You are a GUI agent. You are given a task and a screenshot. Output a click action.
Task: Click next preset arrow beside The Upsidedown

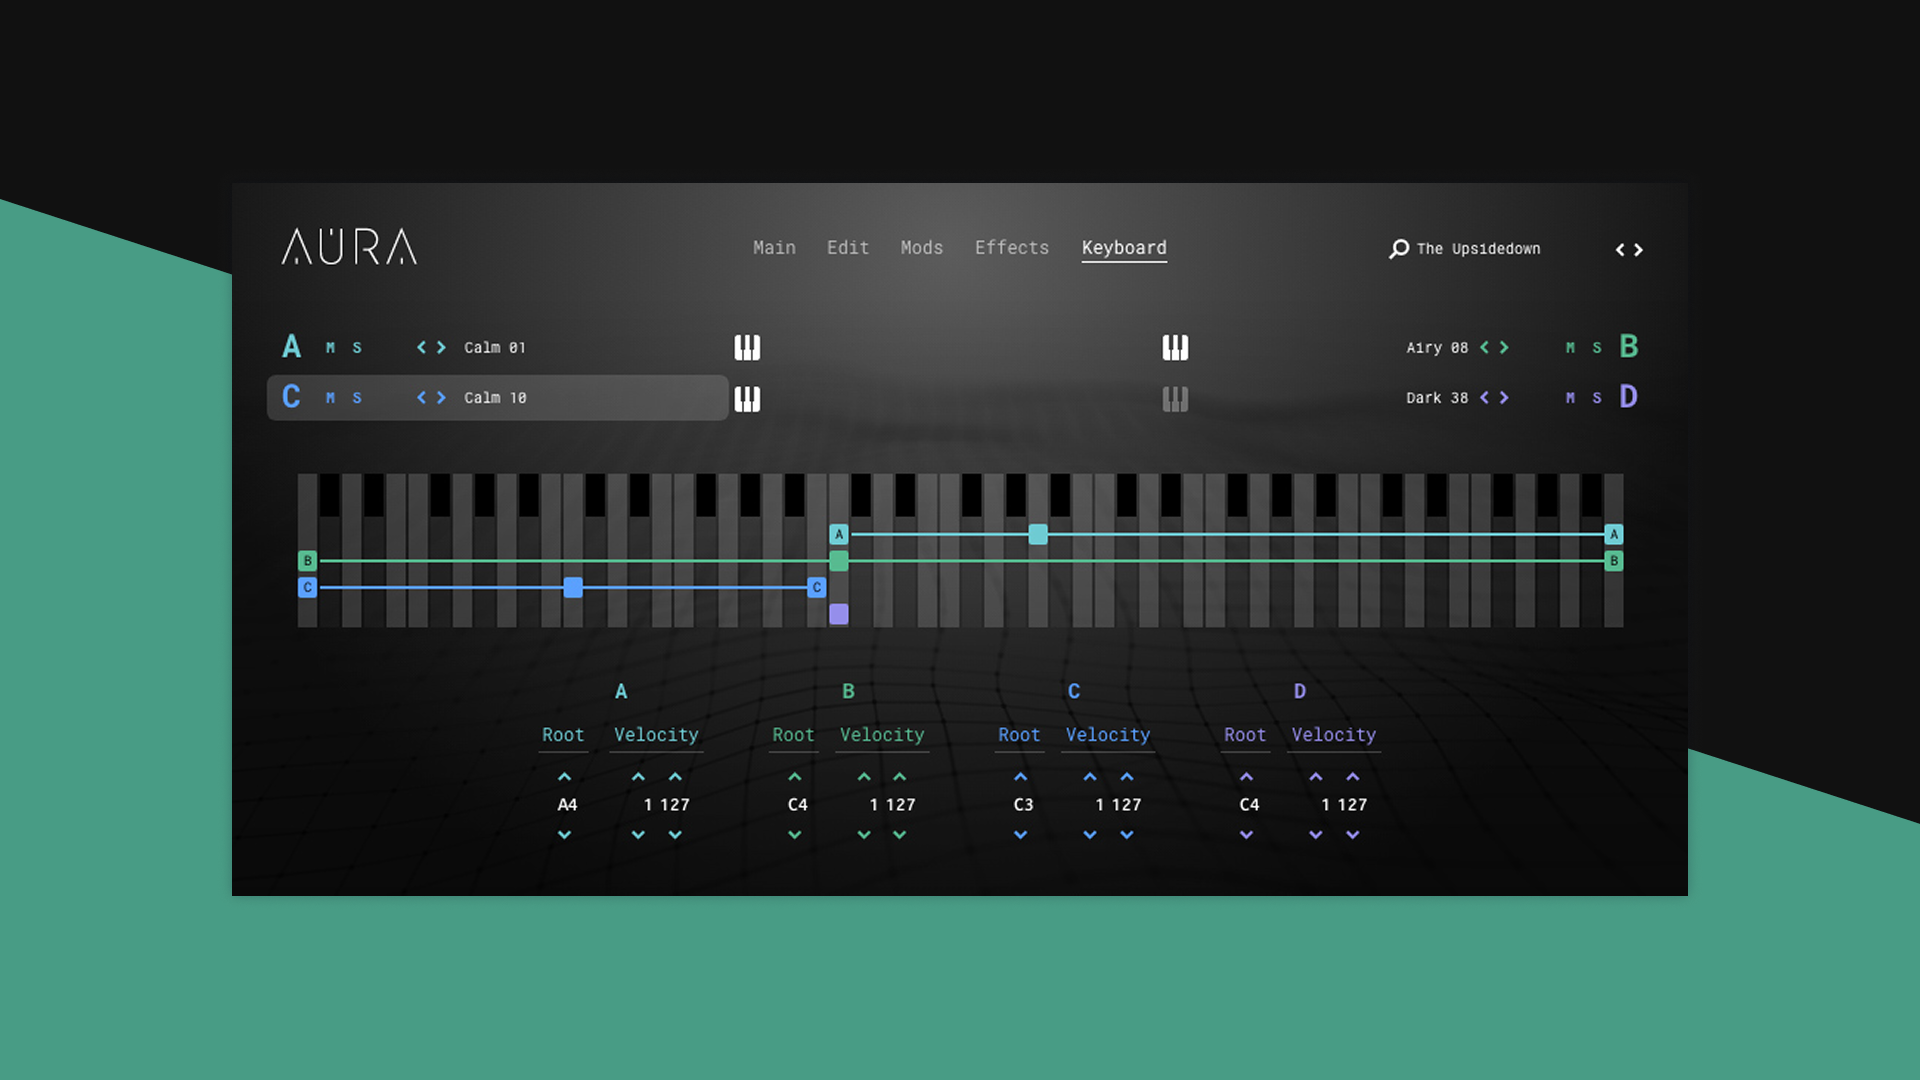pos(1637,250)
